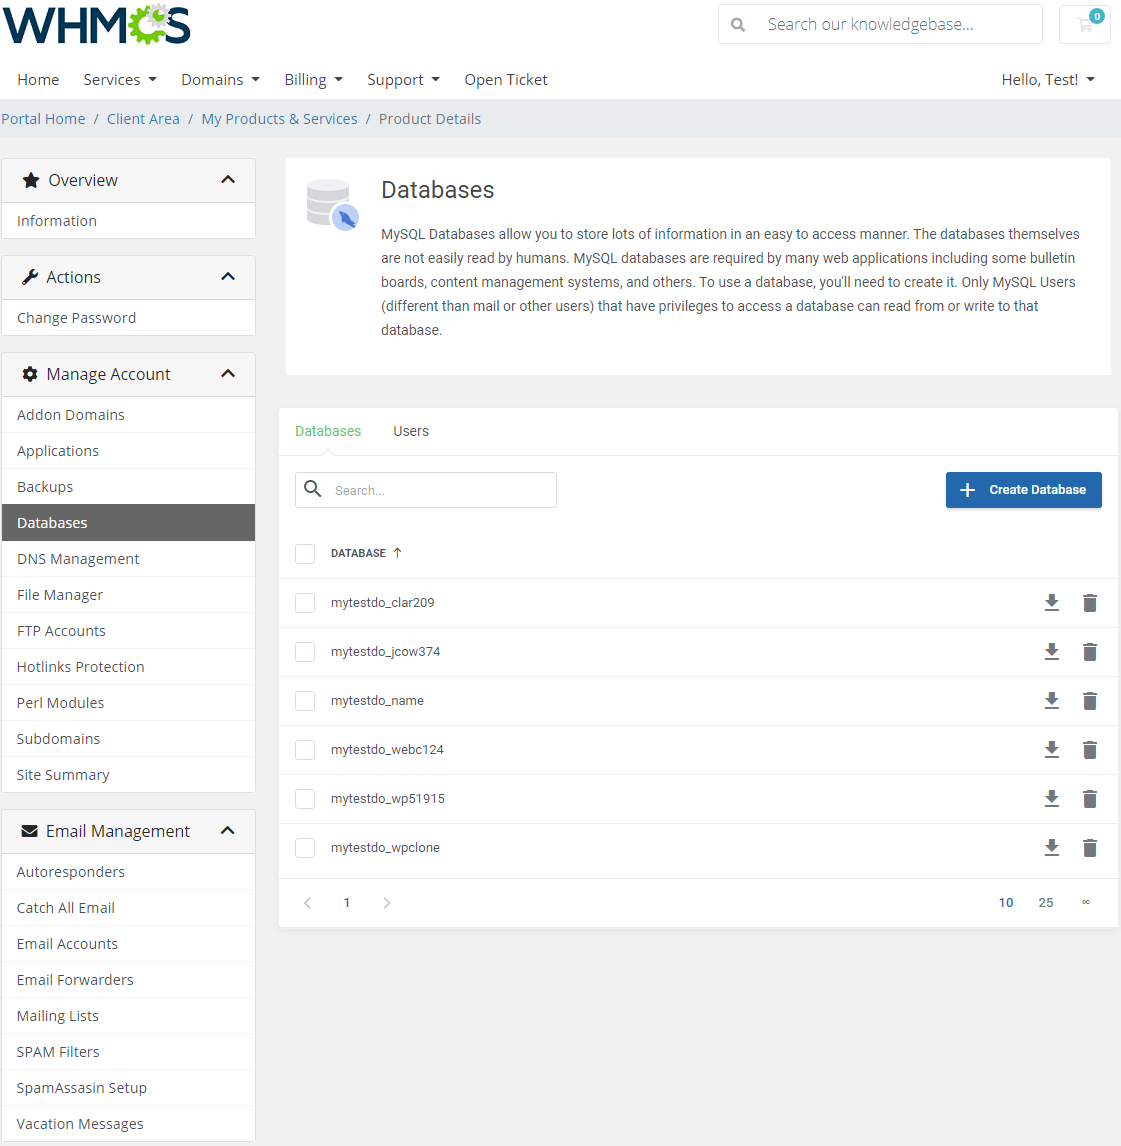Screen dimensions: 1121x1146
Task: Follow the My Products & Services breadcrumb
Action: [x=279, y=119]
